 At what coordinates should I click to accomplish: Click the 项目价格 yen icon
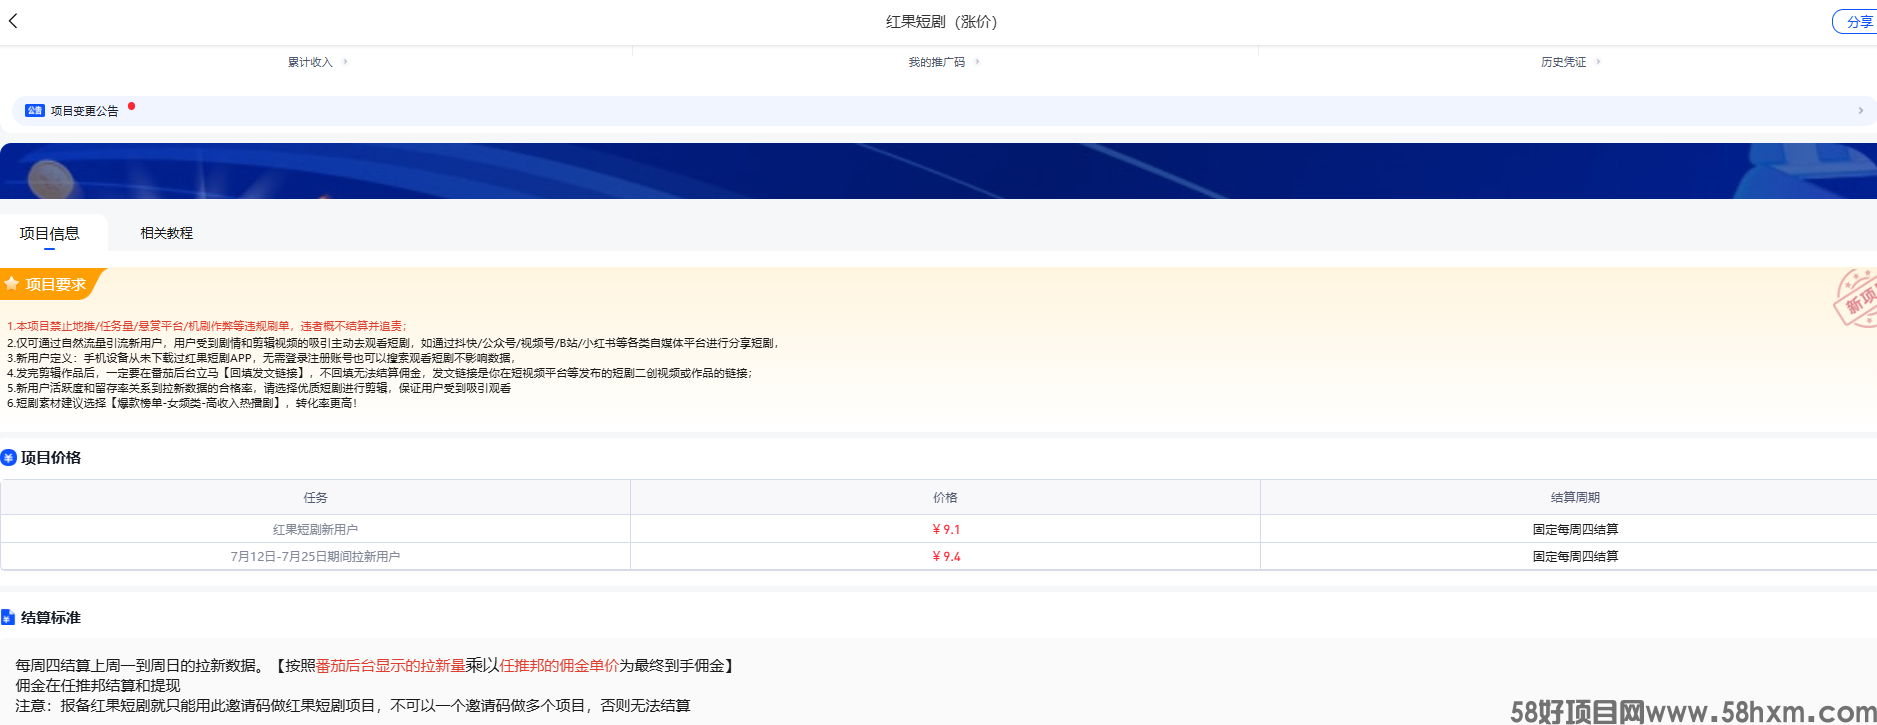click(9, 458)
